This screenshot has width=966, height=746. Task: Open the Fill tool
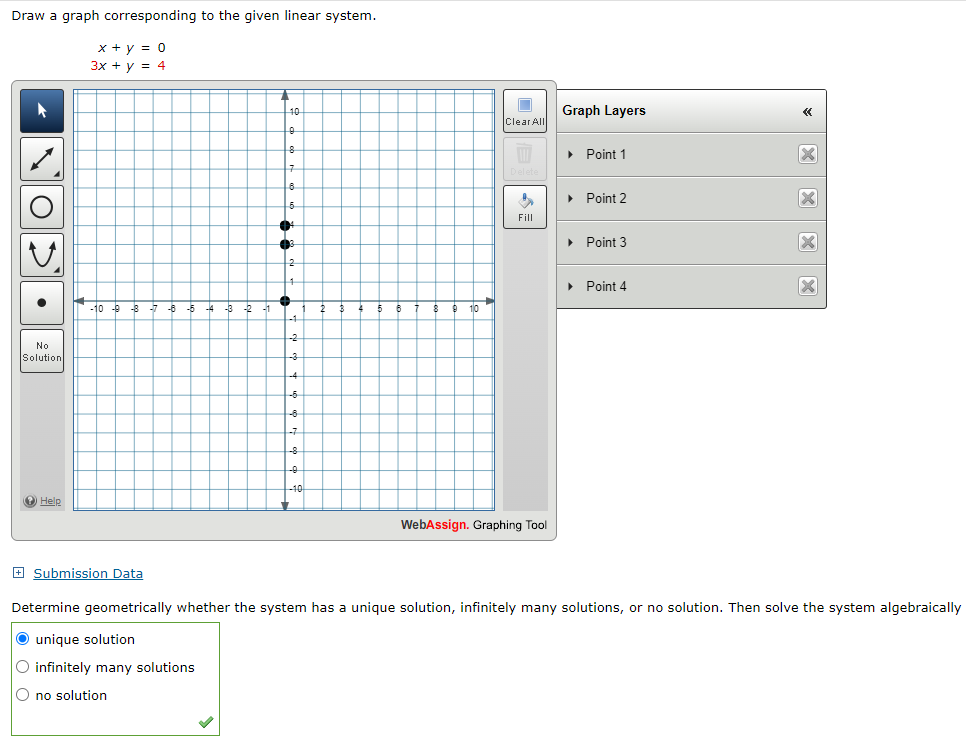tap(524, 206)
